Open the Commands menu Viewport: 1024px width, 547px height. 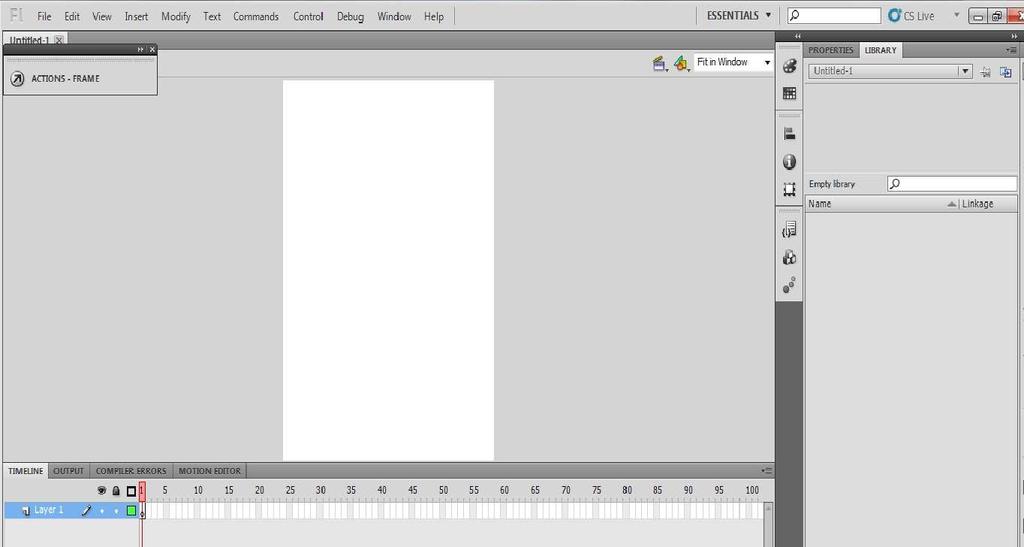pyautogui.click(x=256, y=16)
